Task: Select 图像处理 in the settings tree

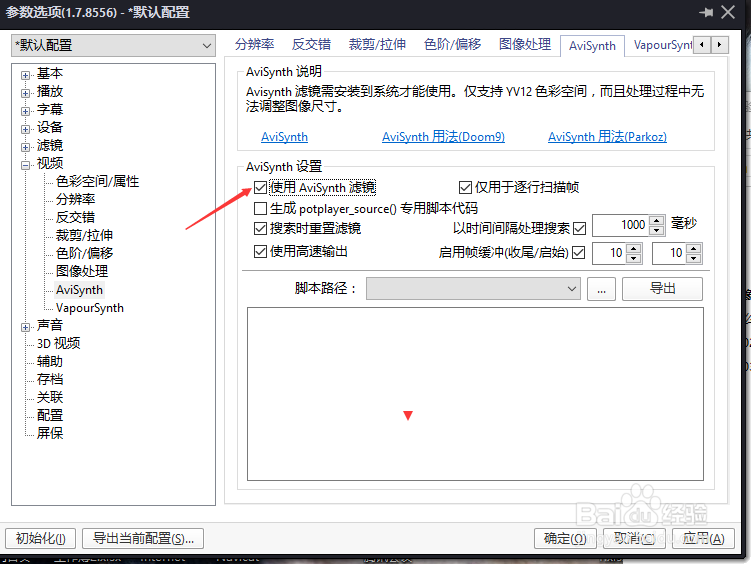Action: click(82, 271)
